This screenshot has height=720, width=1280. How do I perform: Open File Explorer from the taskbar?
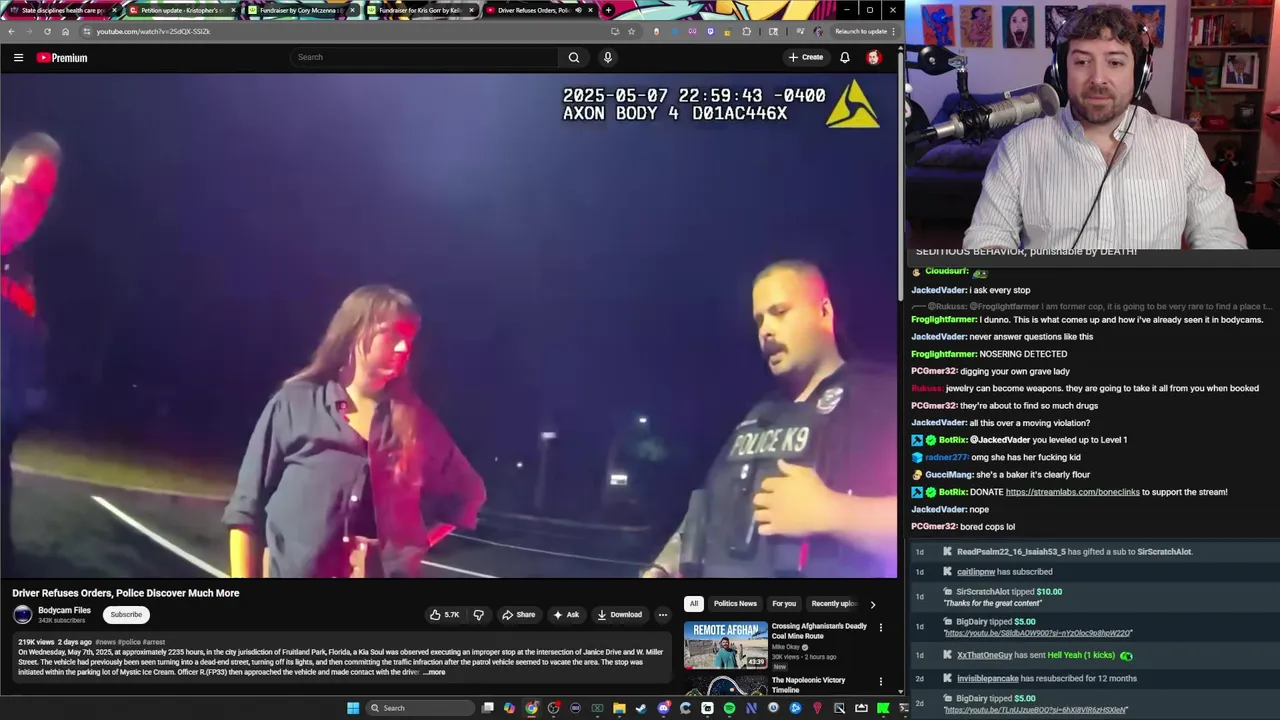(x=619, y=708)
